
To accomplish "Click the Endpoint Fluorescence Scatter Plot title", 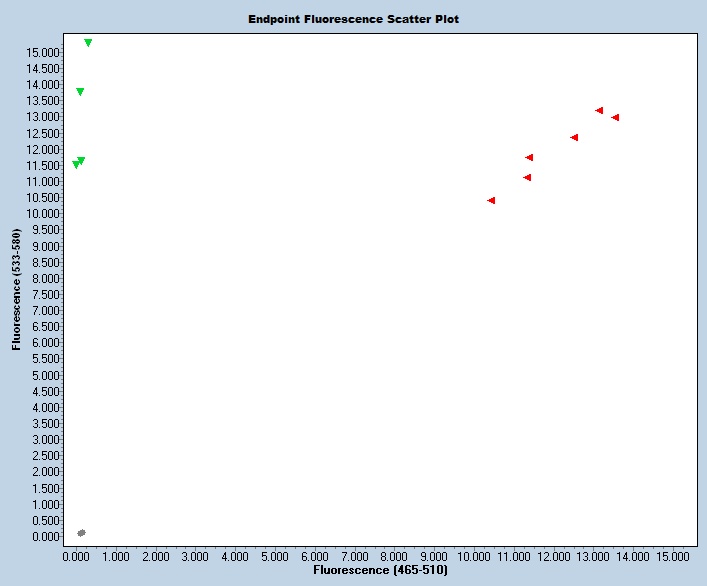I will [353, 19].
